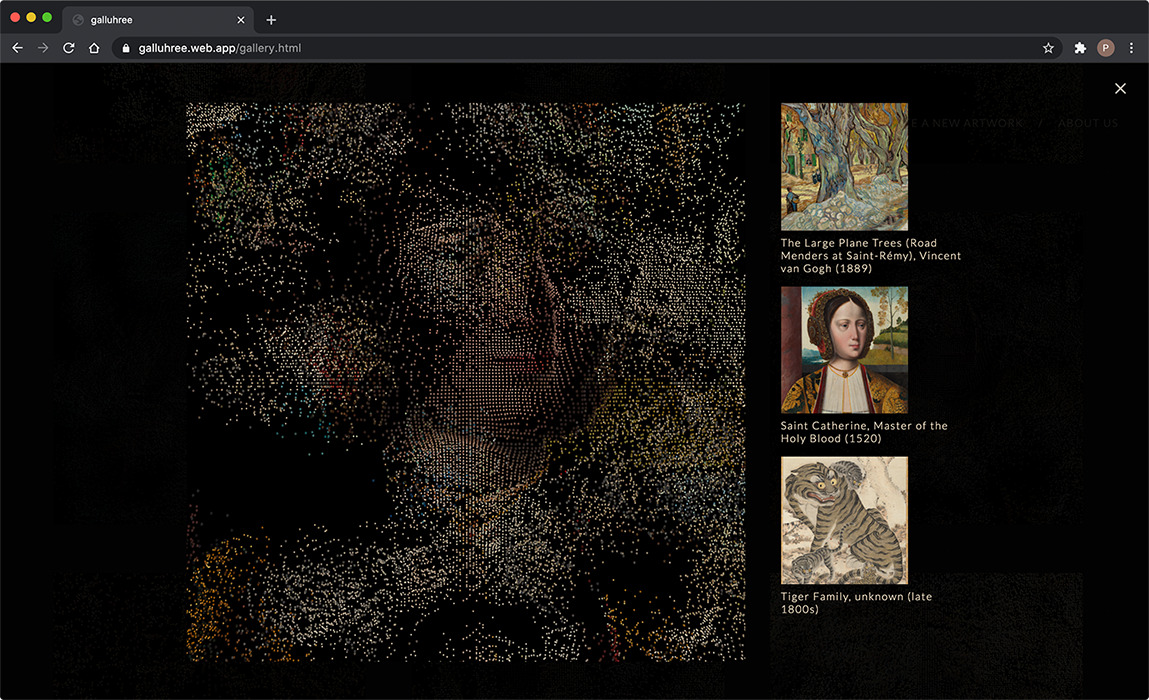
Task: Minimize window with yellow button
Action: coord(31,17)
